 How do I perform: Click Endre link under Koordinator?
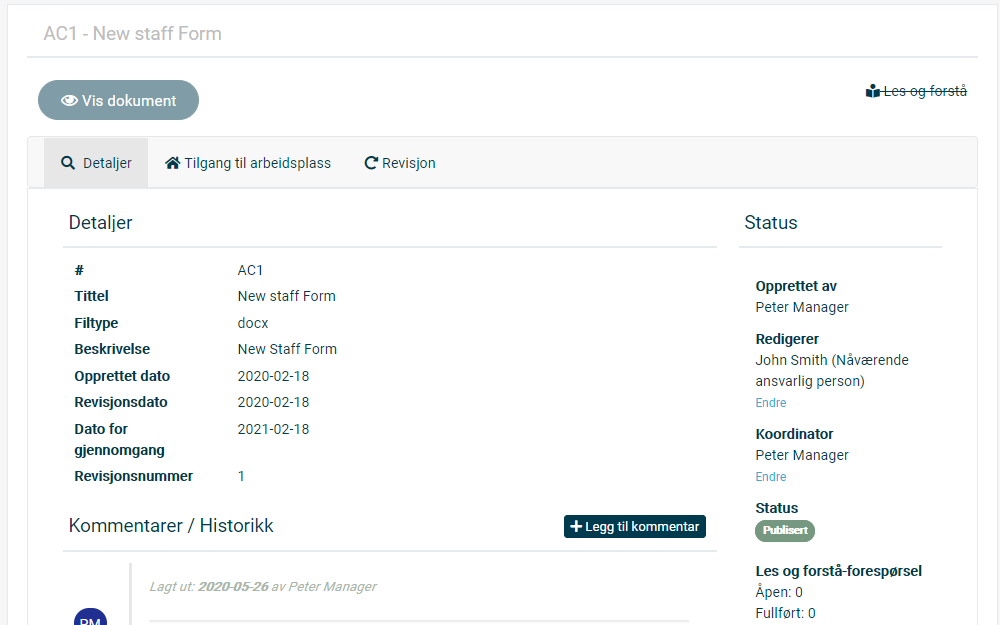pyautogui.click(x=770, y=476)
